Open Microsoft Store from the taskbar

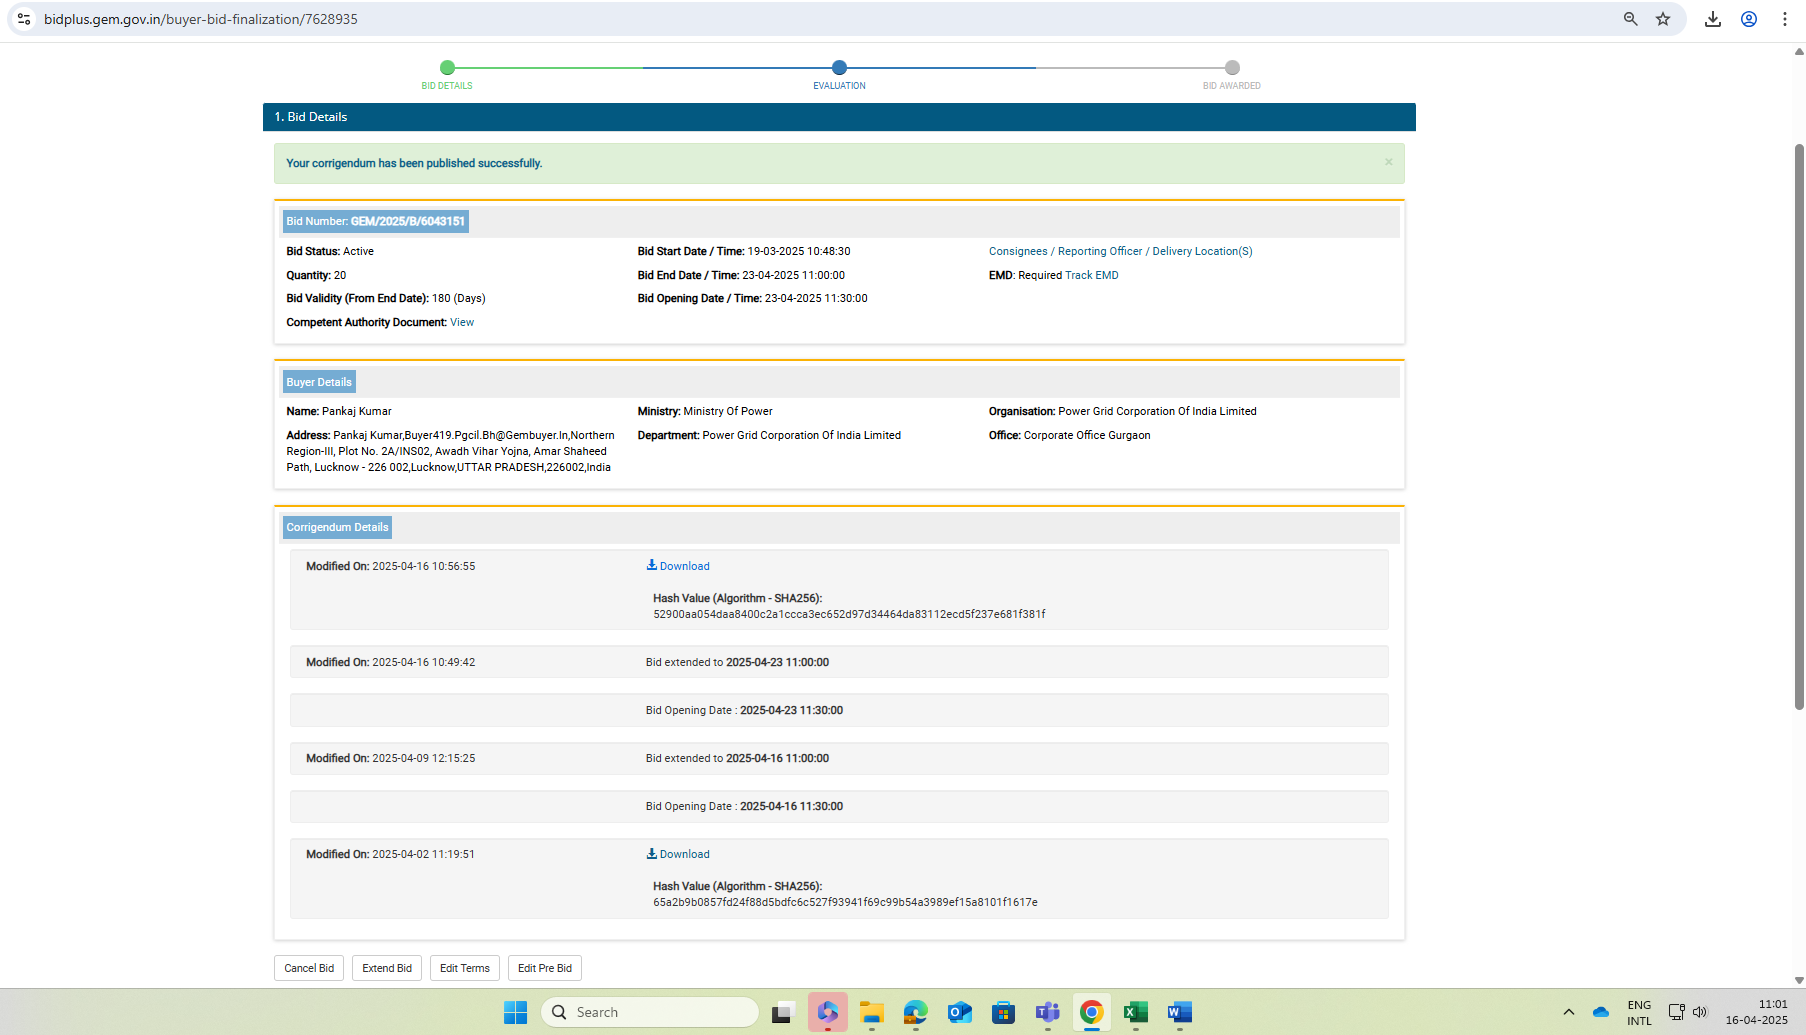tap(1004, 1012)
